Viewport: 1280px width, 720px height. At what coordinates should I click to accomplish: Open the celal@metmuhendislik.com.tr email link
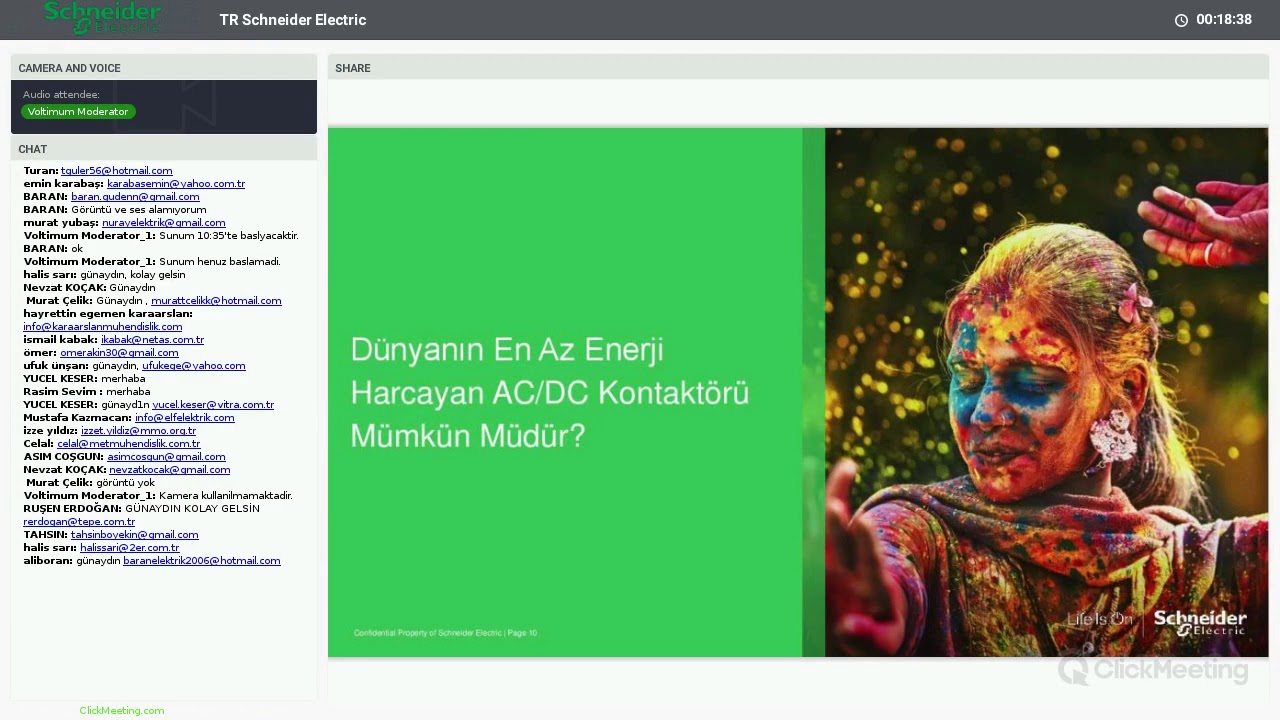(128, 444)
